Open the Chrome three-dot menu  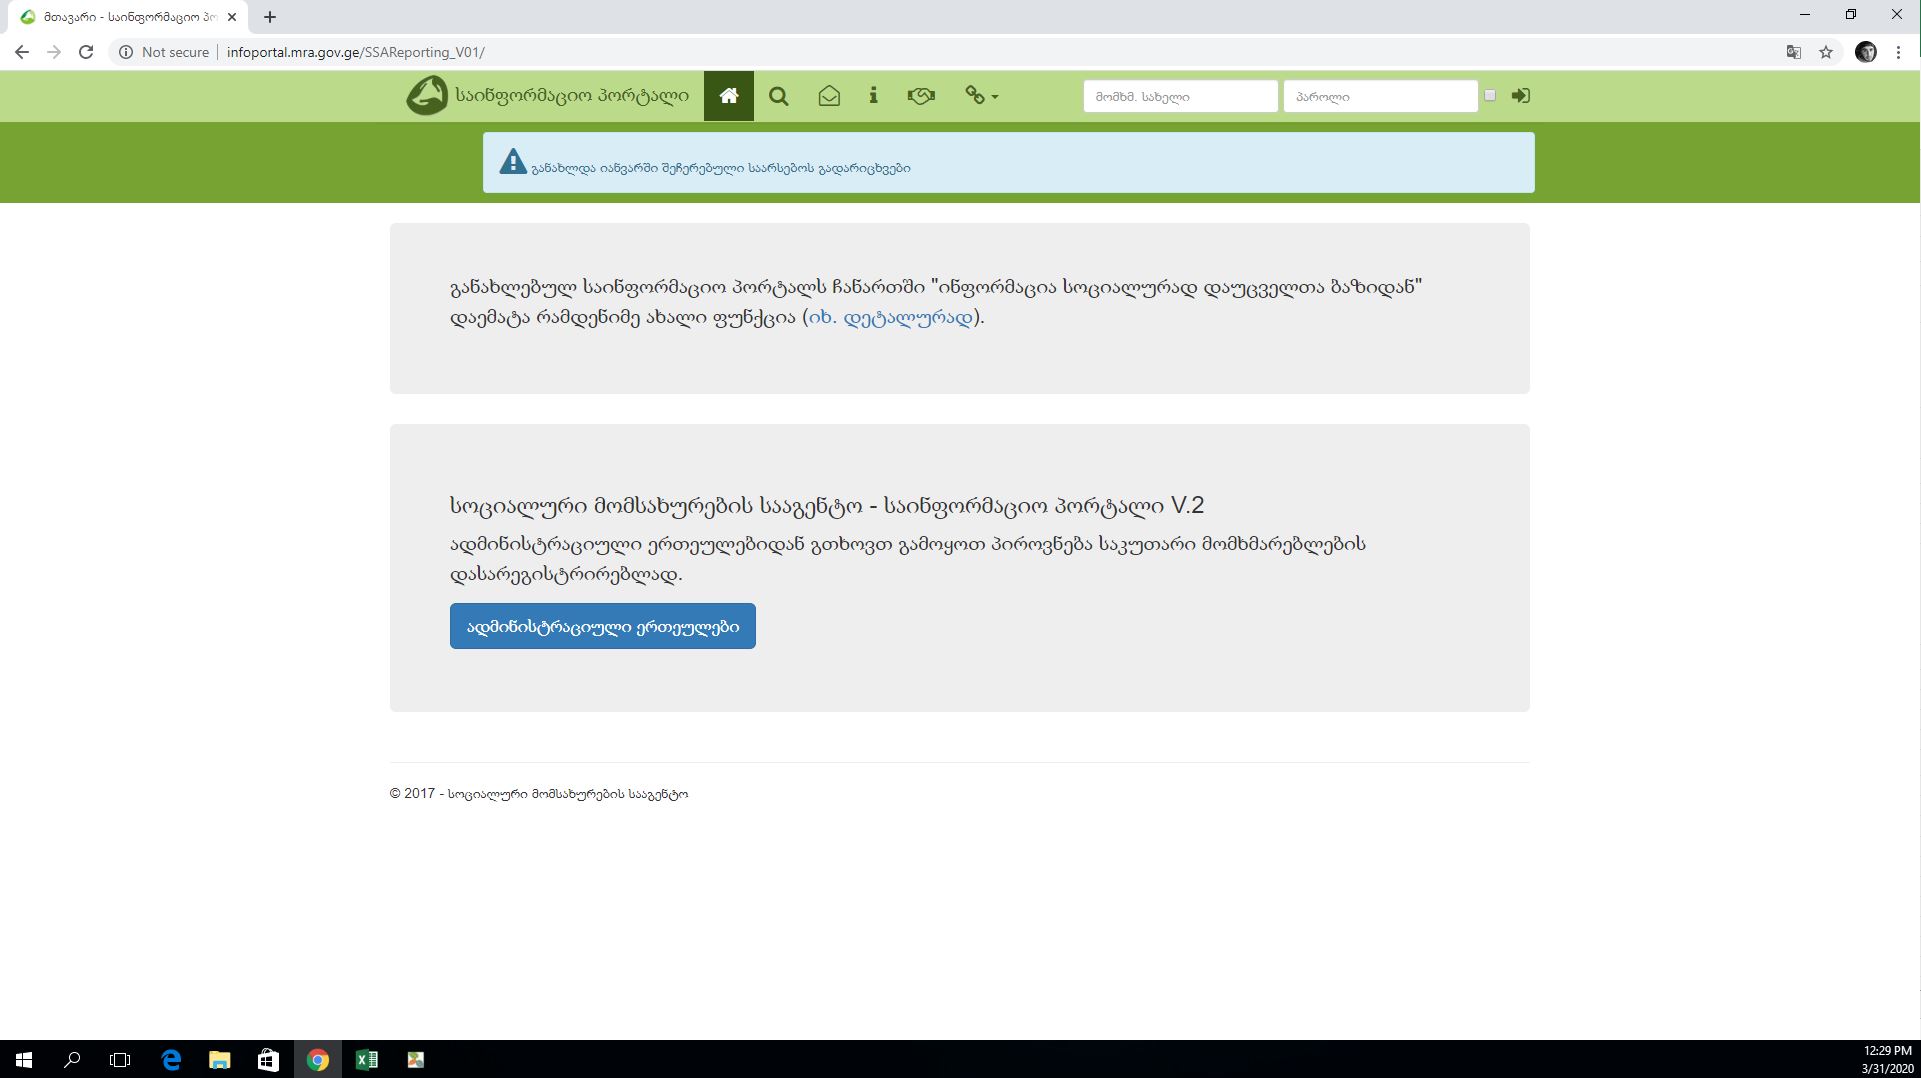(1898, 52)
